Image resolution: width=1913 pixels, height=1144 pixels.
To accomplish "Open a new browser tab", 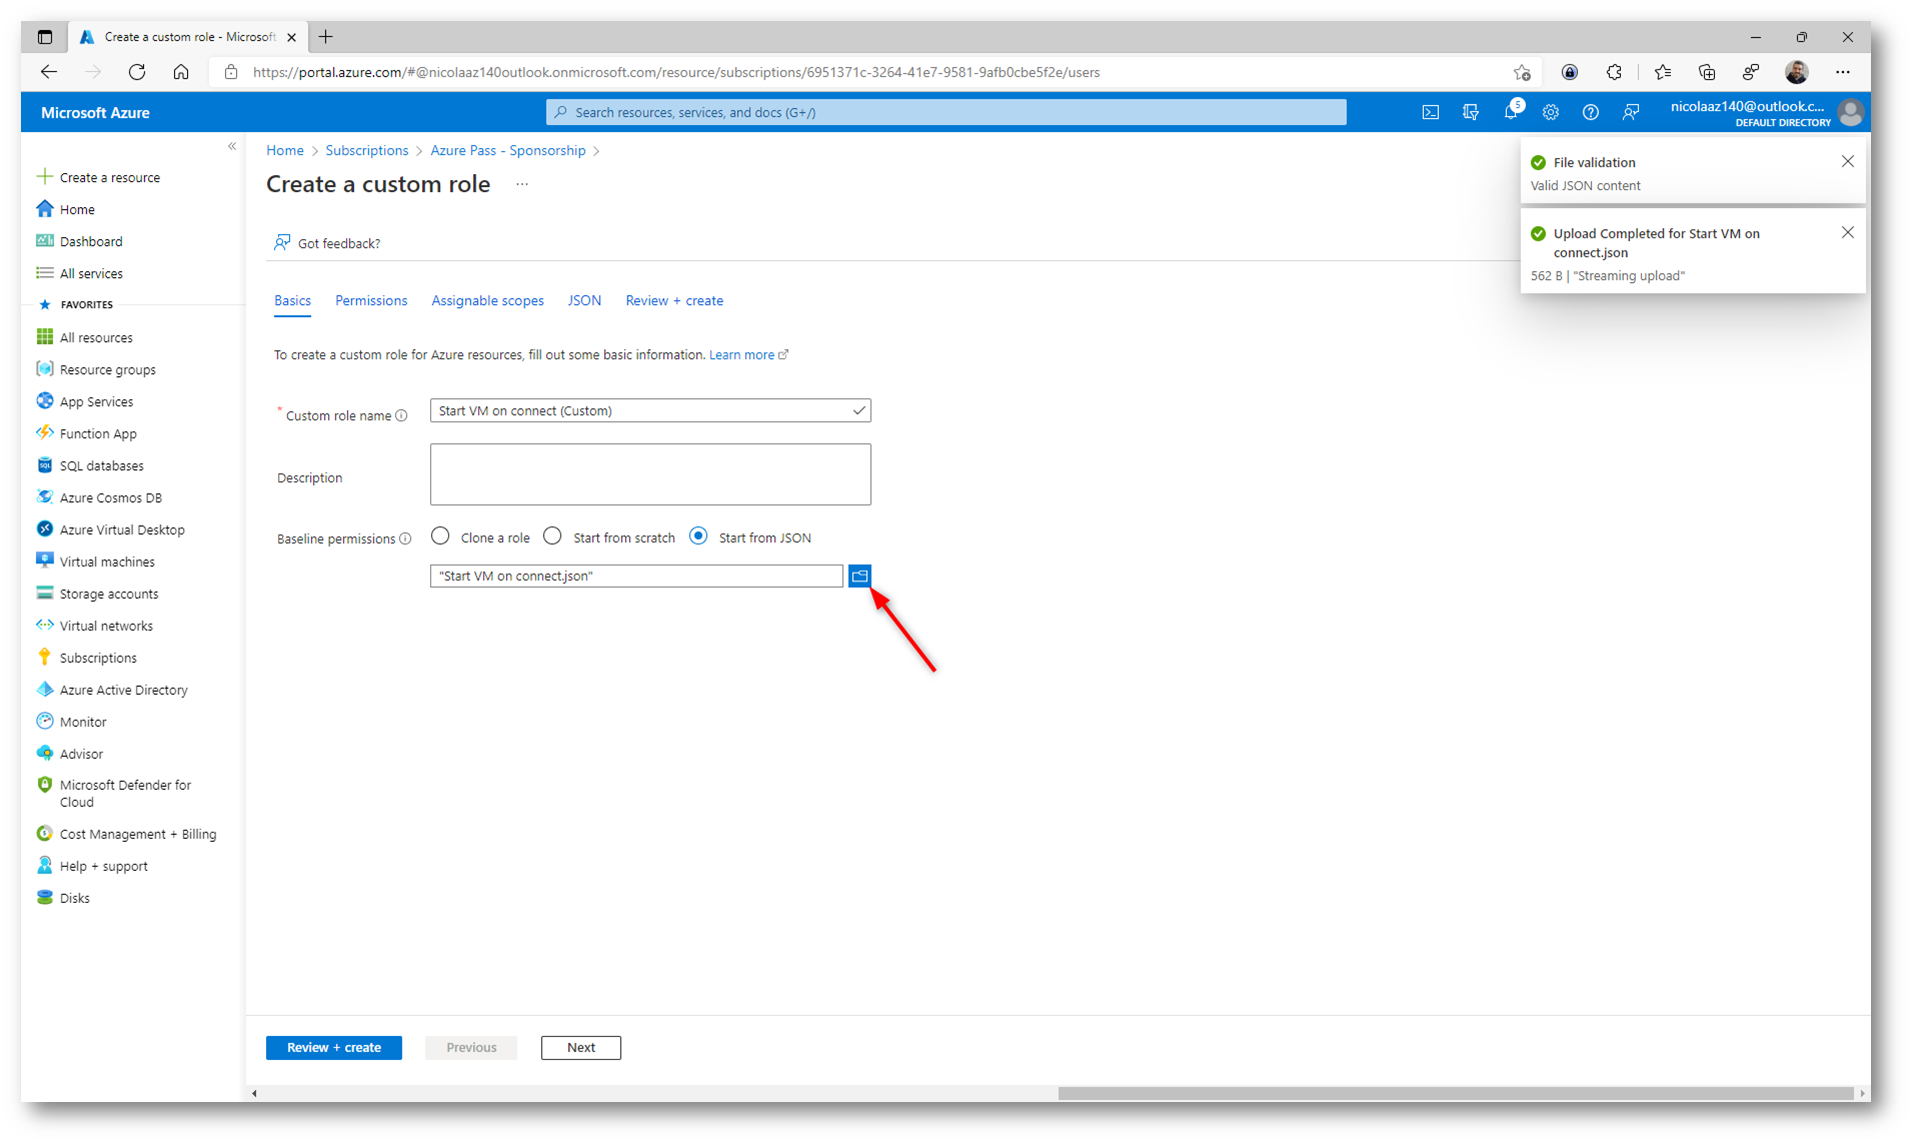I will coord(326,37).
